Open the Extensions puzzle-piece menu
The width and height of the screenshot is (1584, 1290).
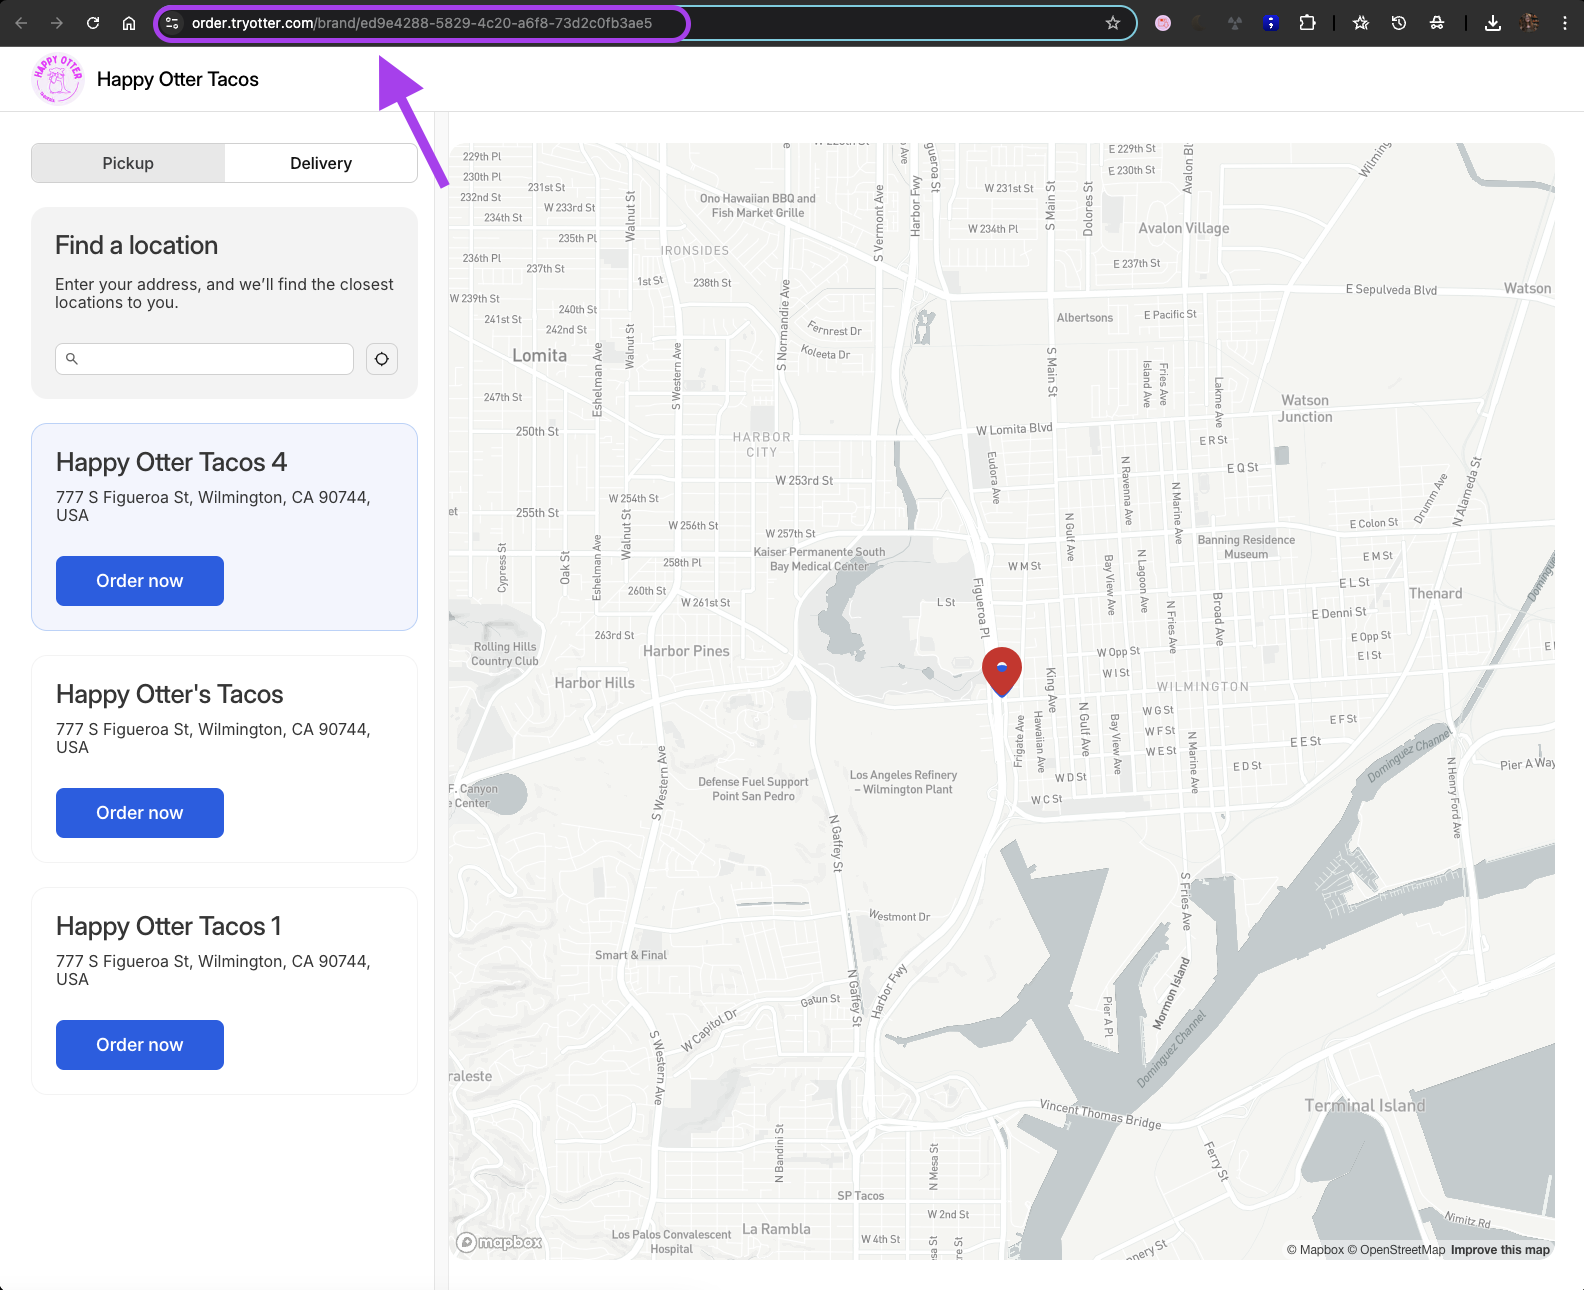(1307, 23)
